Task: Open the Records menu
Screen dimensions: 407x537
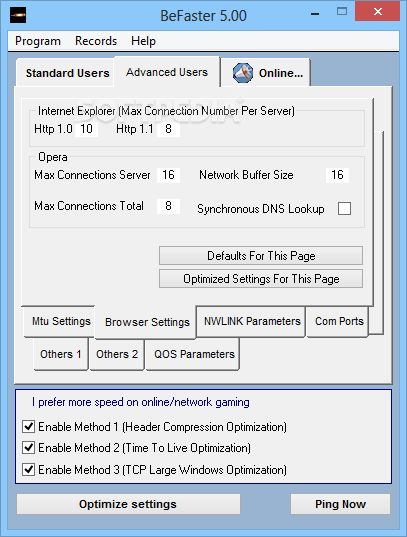Action: point(96,41)
